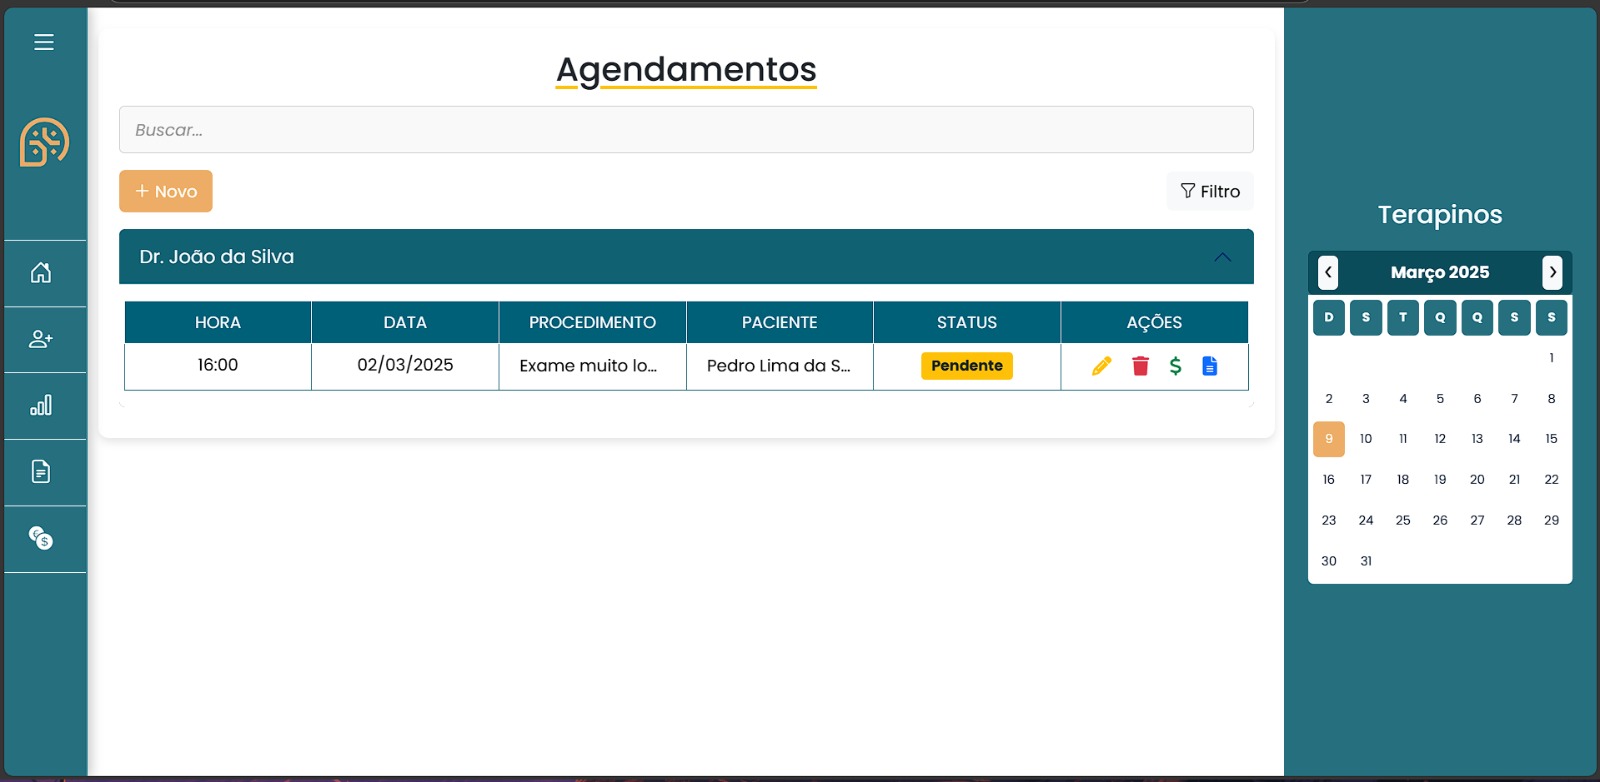Open the bar chart reports icon
The height and width of the screenshot is (782, 1600).
[x=41, y=405]
